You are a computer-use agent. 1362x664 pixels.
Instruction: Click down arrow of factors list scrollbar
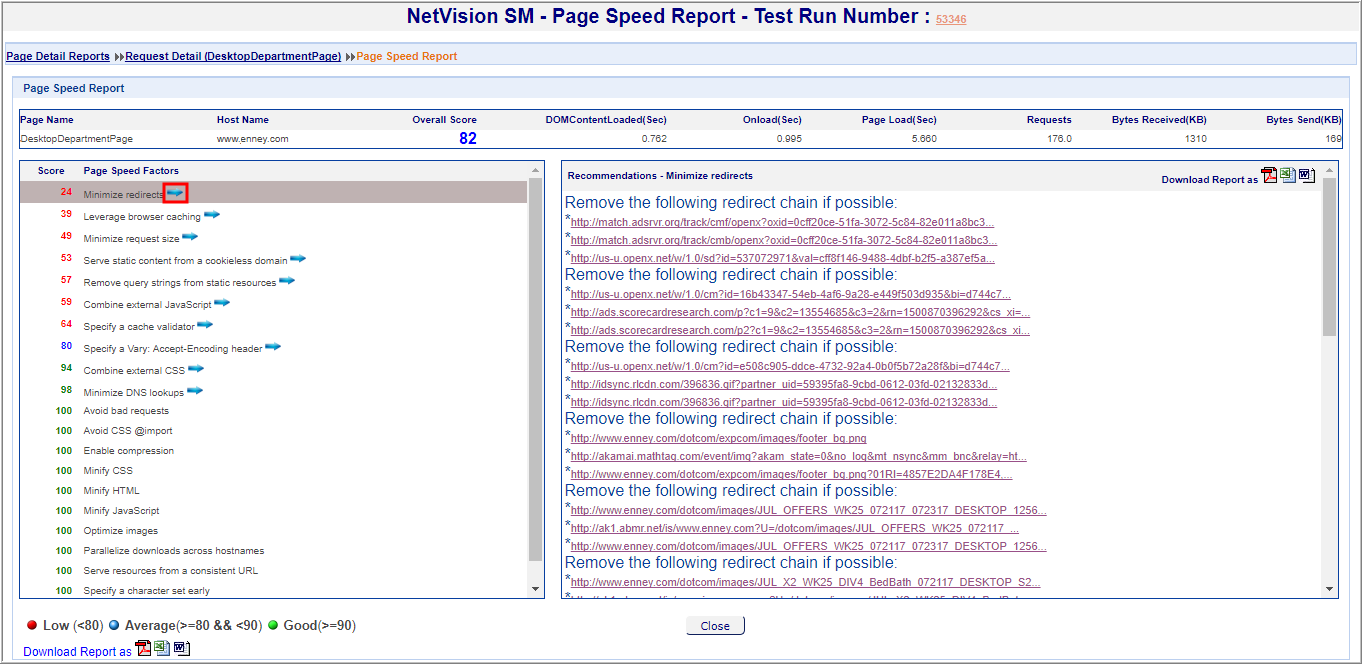pos(535,589)
